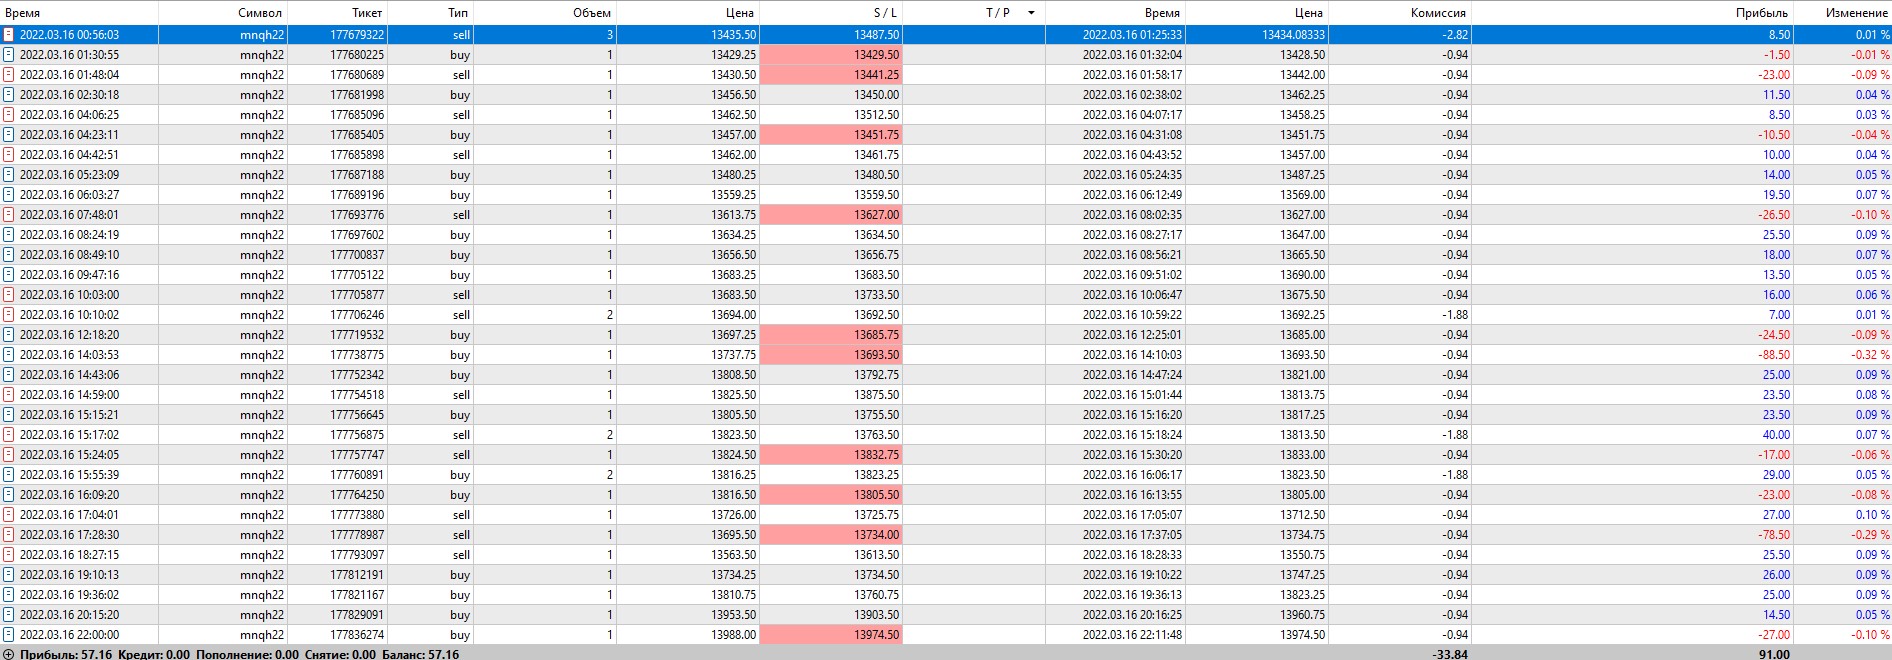This screenshot has height=660, width=1892.
Task: Select ticket number 177679322
Action: pos(357,35)
